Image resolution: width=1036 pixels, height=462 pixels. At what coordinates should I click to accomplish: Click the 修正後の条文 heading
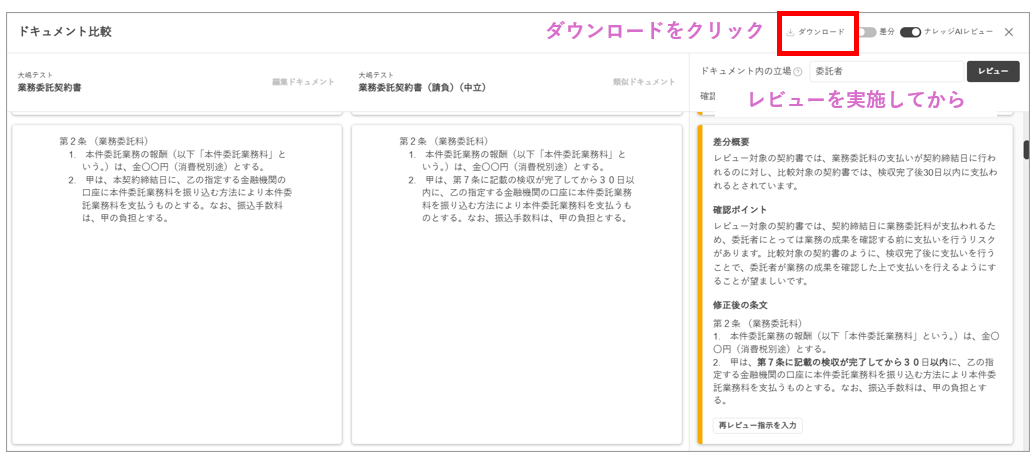pyautogui.click(x=741, y=304)
